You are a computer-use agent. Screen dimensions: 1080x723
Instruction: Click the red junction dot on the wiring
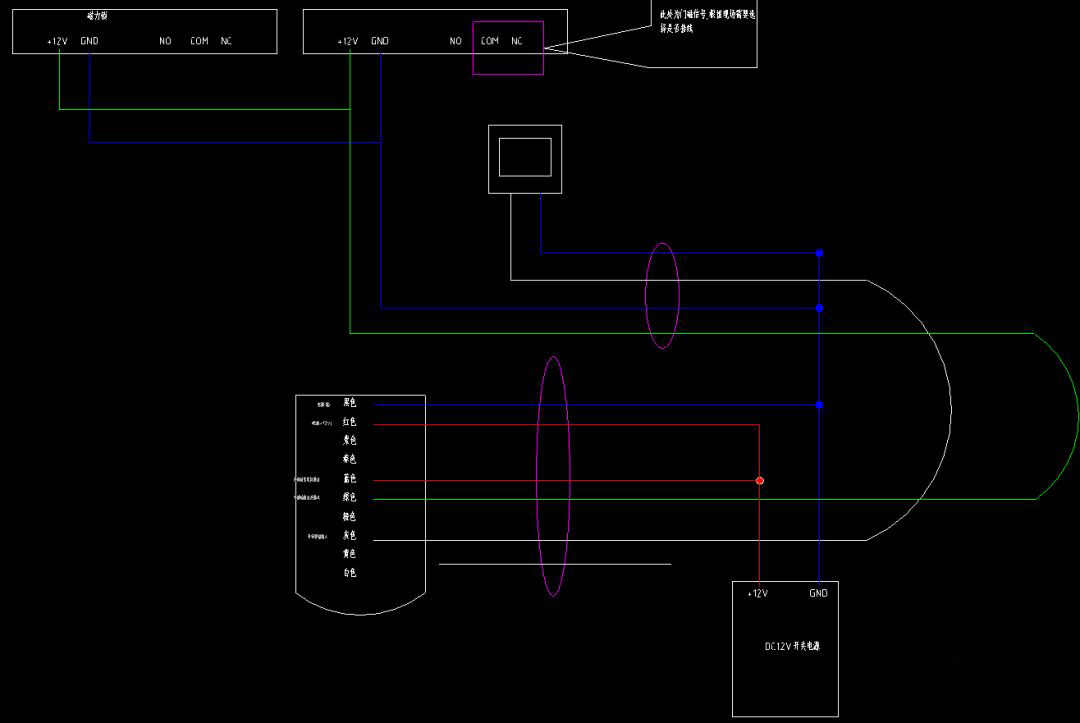click(x=760, y=481)
